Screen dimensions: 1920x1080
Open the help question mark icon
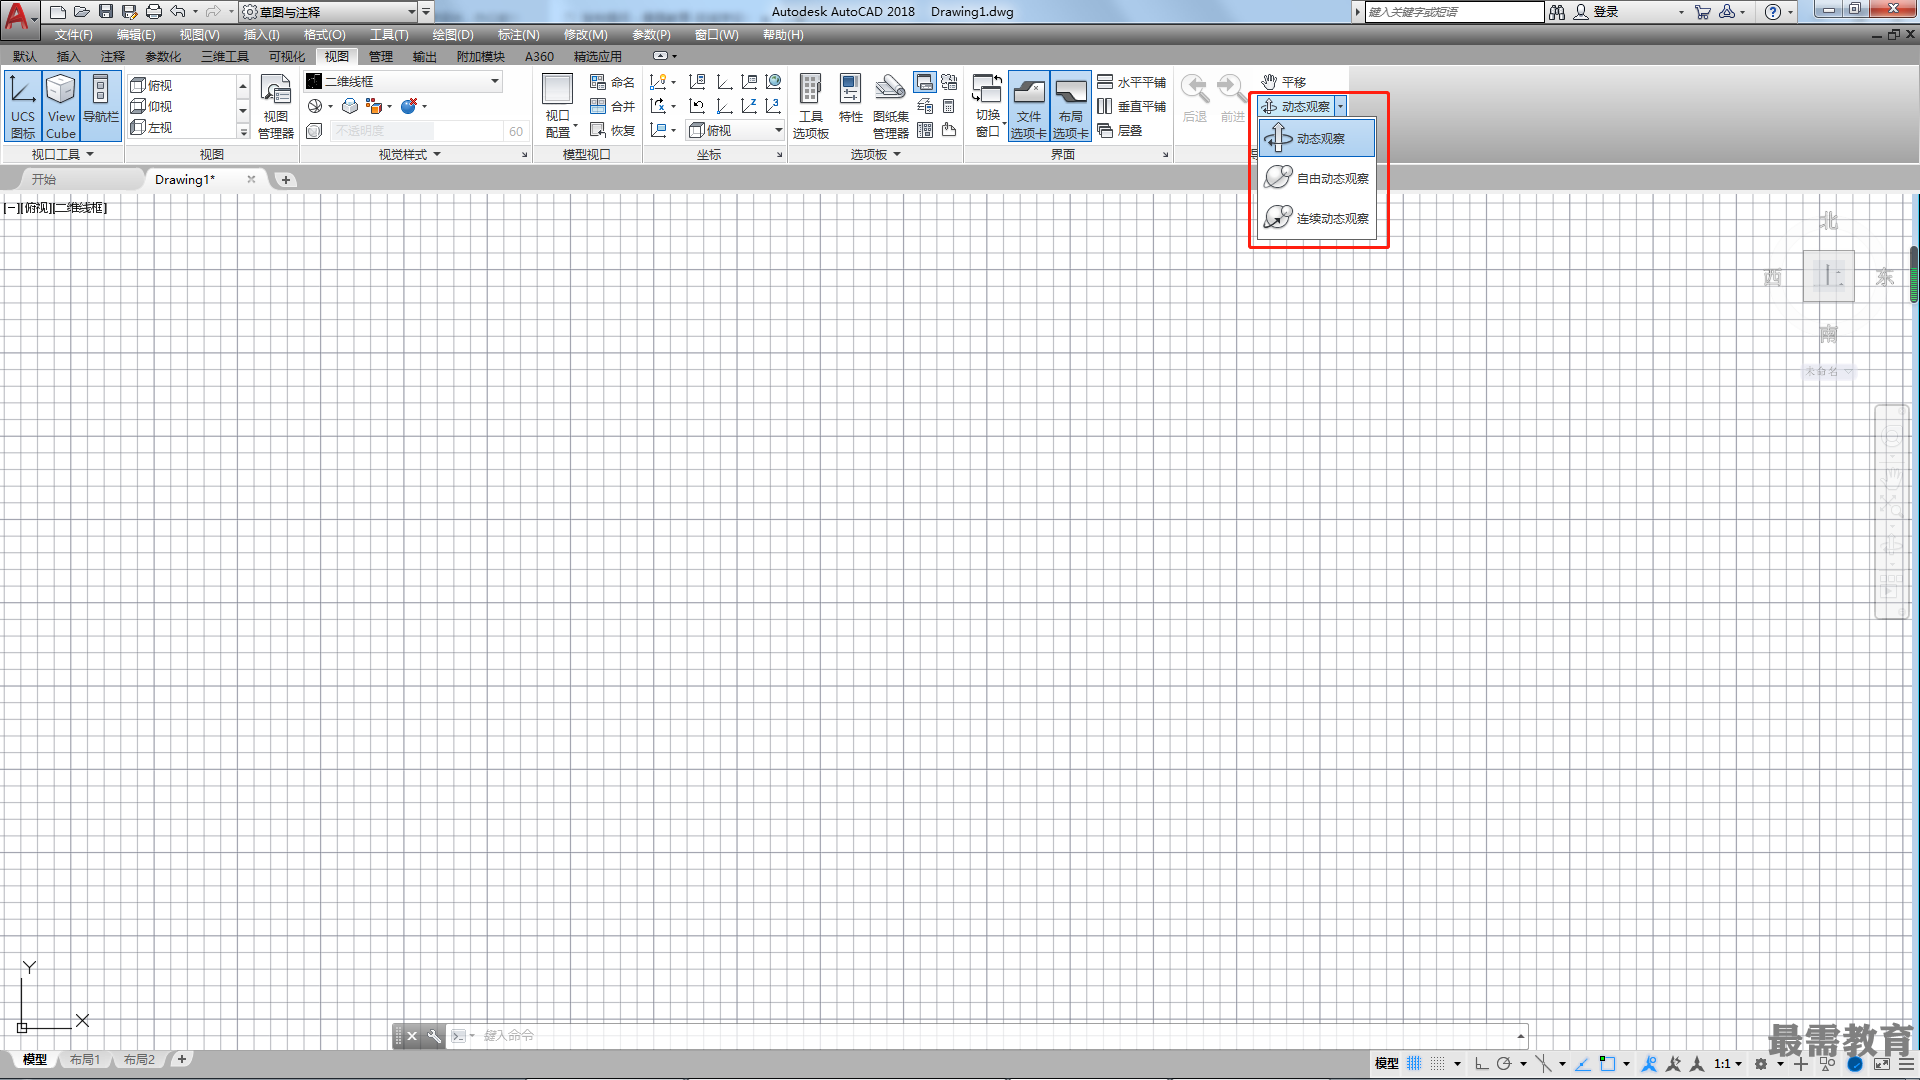click(x=1772, y=12)
